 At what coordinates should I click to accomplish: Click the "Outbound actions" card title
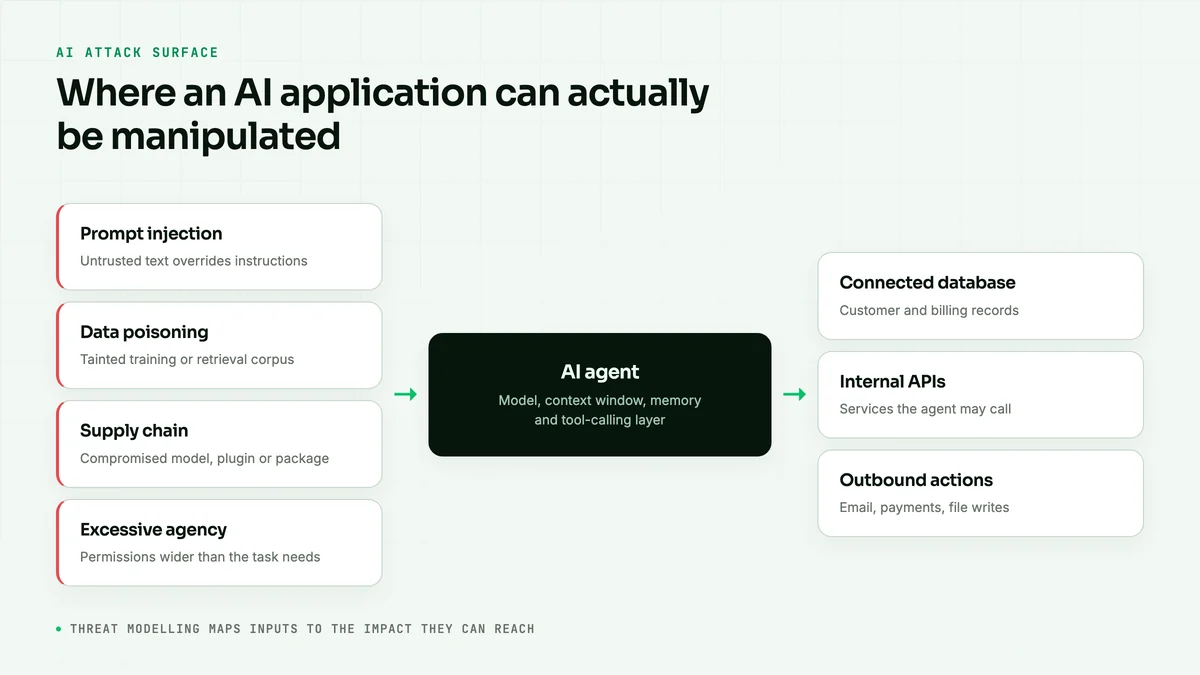coord(916,480)
